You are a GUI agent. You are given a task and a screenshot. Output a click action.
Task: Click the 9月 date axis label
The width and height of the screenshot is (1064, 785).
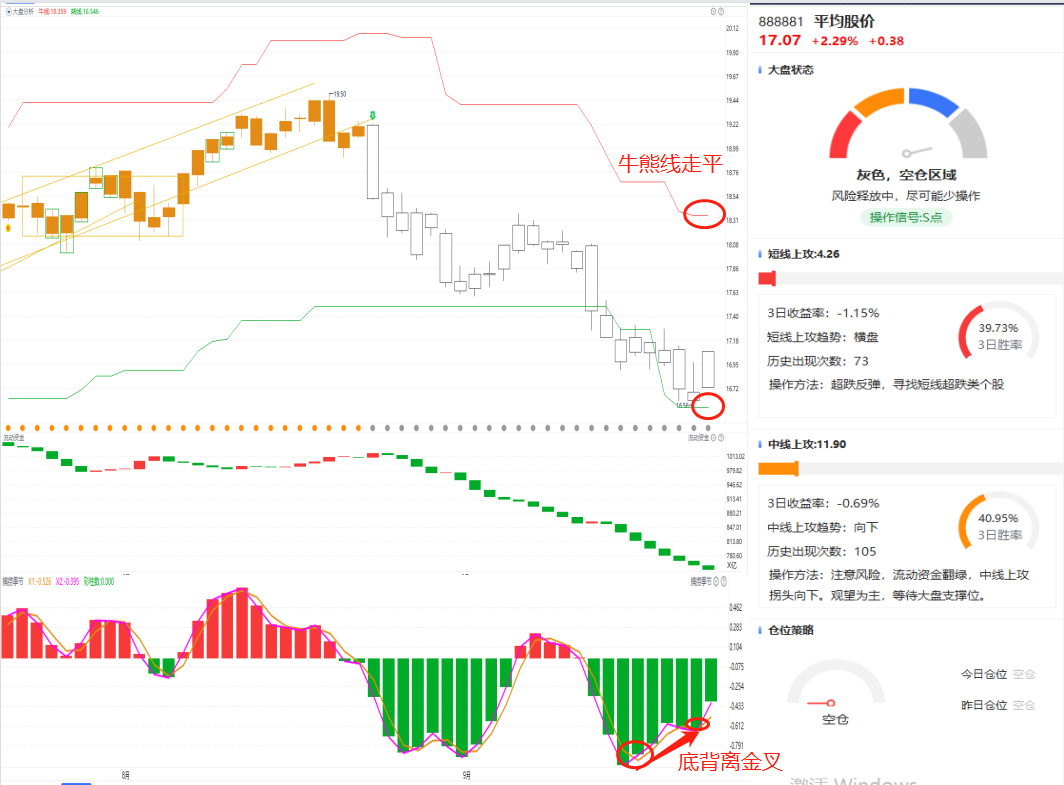(x=466, y=775)
